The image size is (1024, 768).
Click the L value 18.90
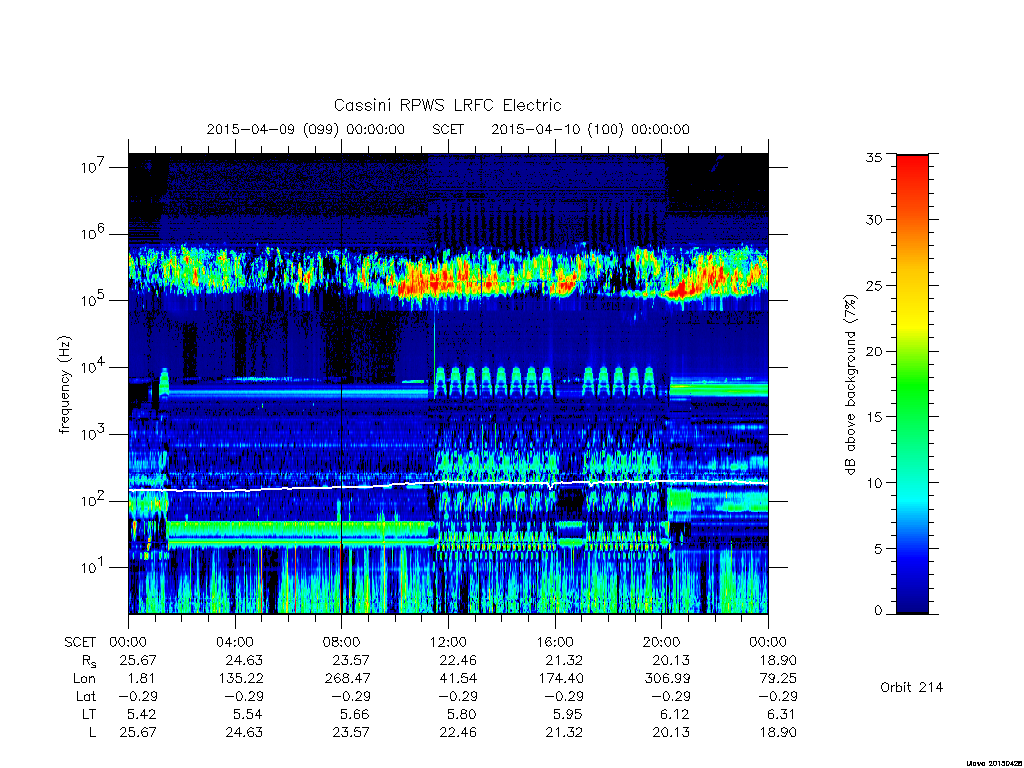[x=778, y=732]
